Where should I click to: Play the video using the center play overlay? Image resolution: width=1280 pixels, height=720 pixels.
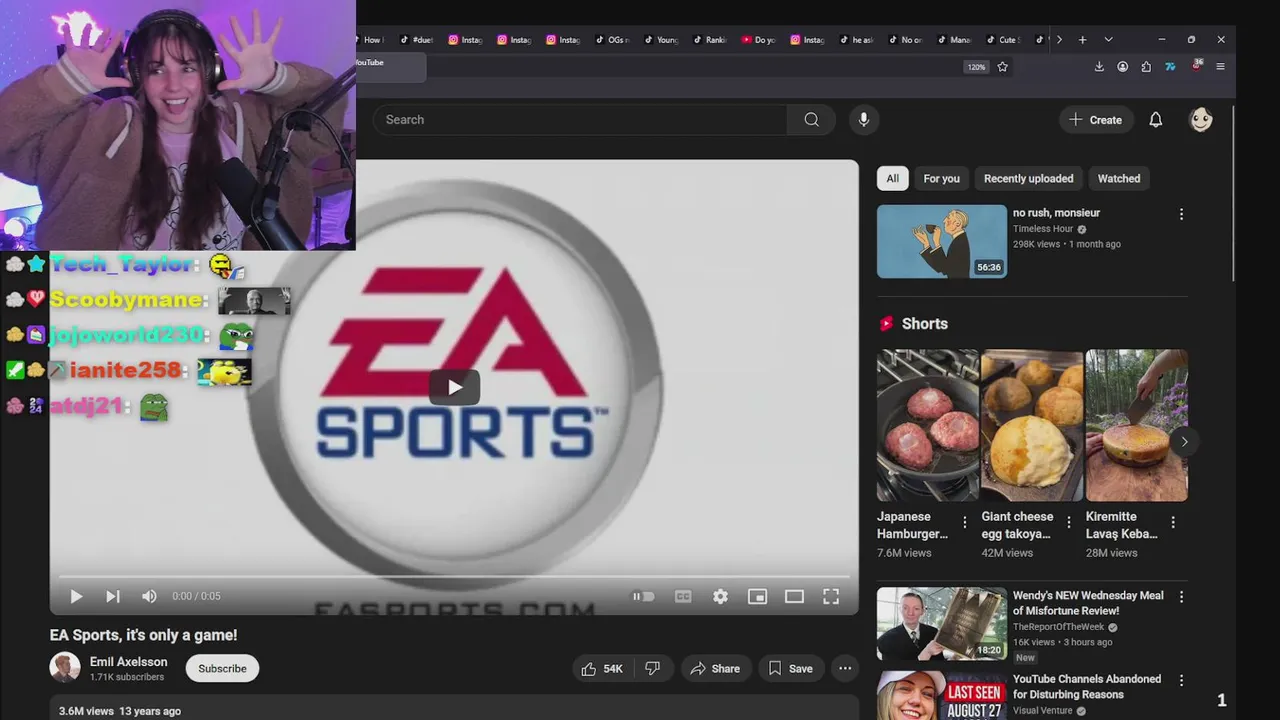pyautogui.click(x=454, y=387)
